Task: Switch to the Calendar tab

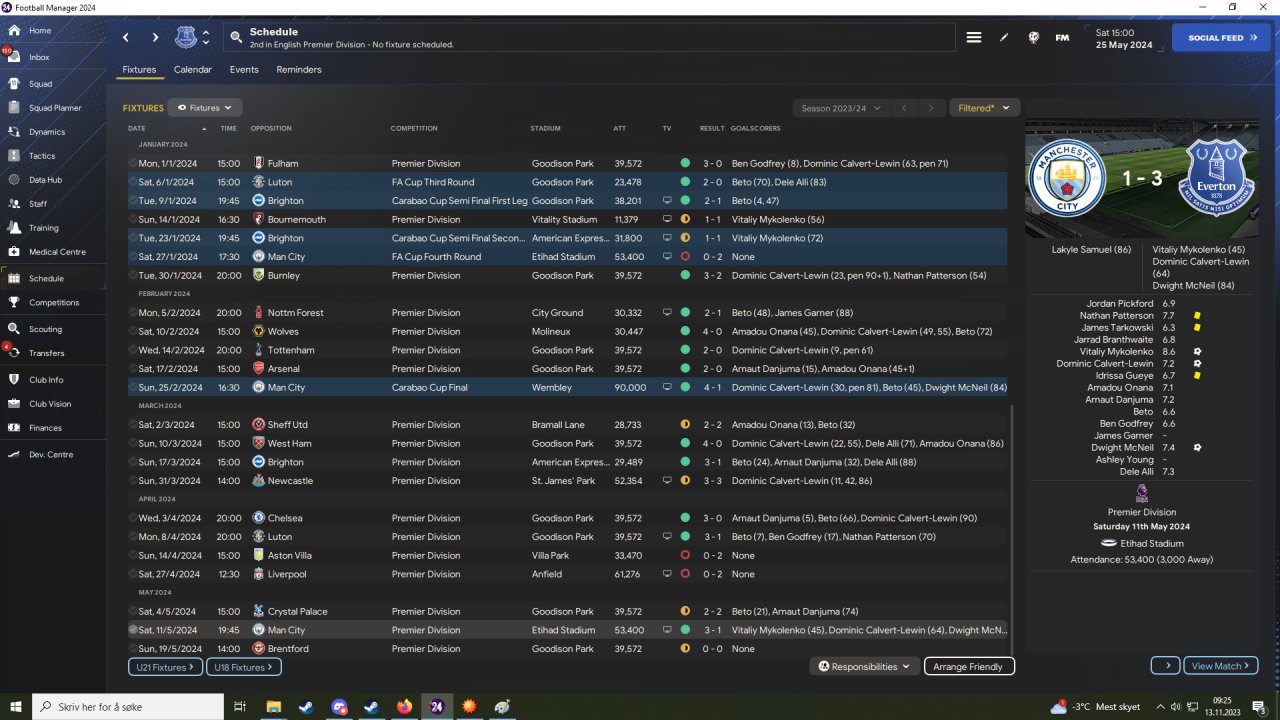Action: pyautogui.click(x=193, y=70)
